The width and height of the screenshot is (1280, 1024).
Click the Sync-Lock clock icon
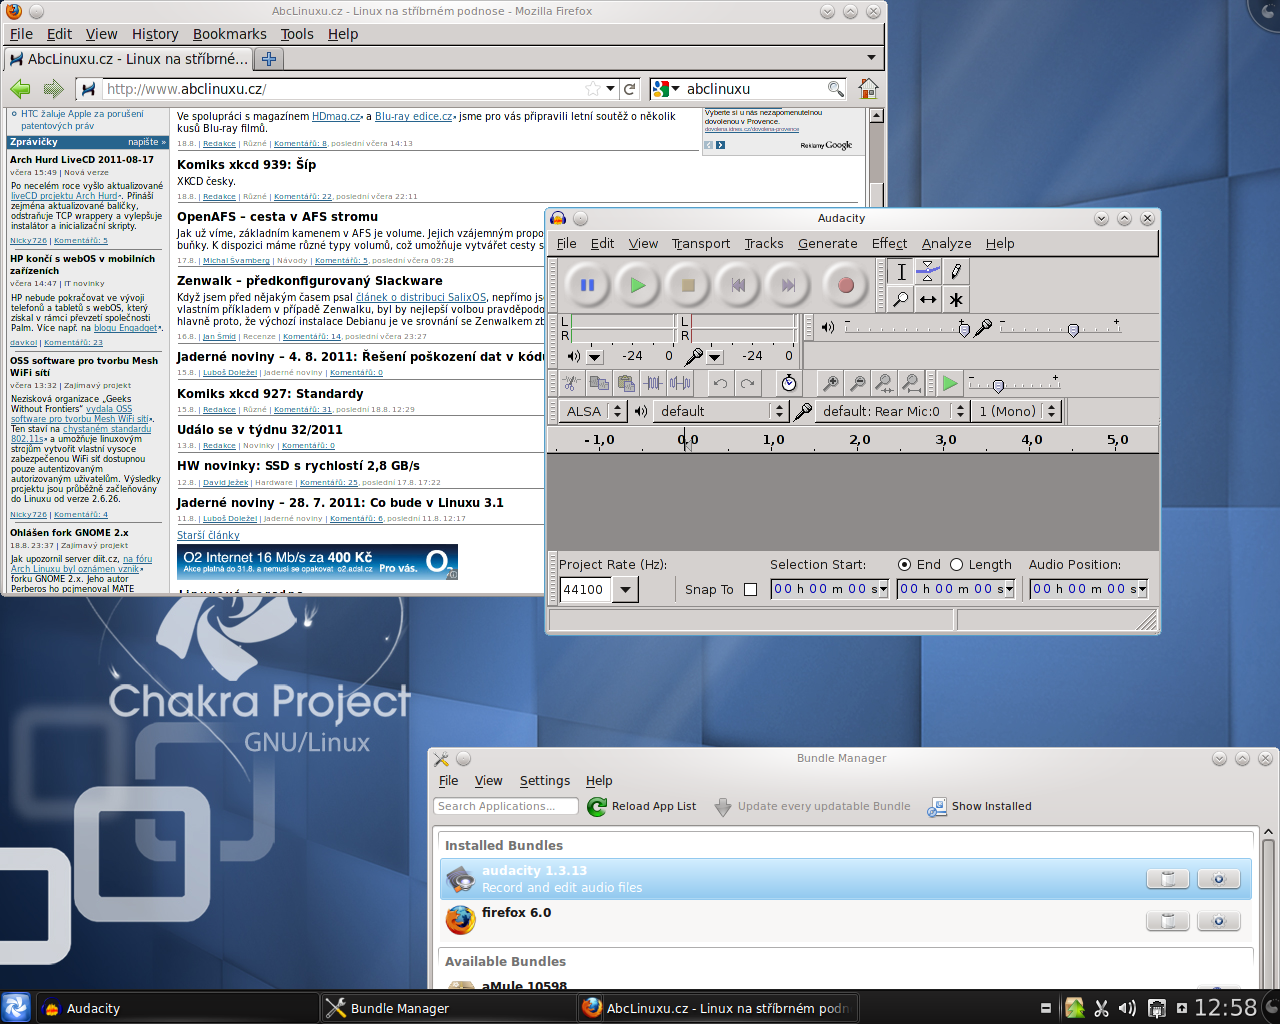(x=789, y=383)
